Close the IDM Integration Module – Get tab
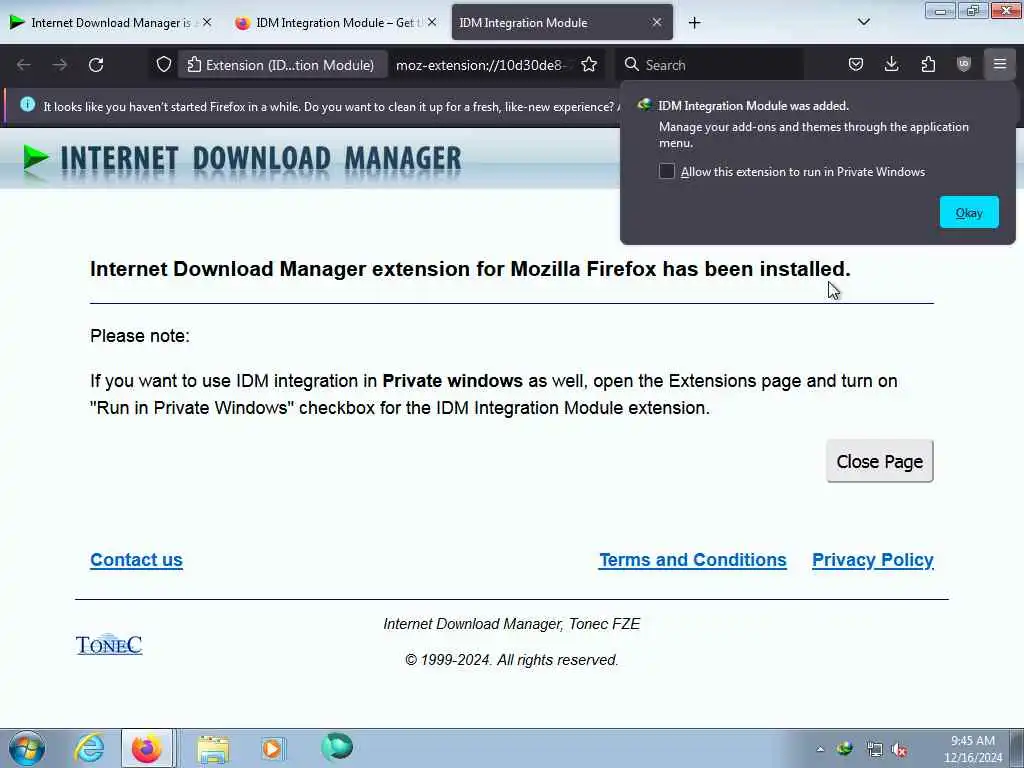1024x768 pixels. (432, 22)
